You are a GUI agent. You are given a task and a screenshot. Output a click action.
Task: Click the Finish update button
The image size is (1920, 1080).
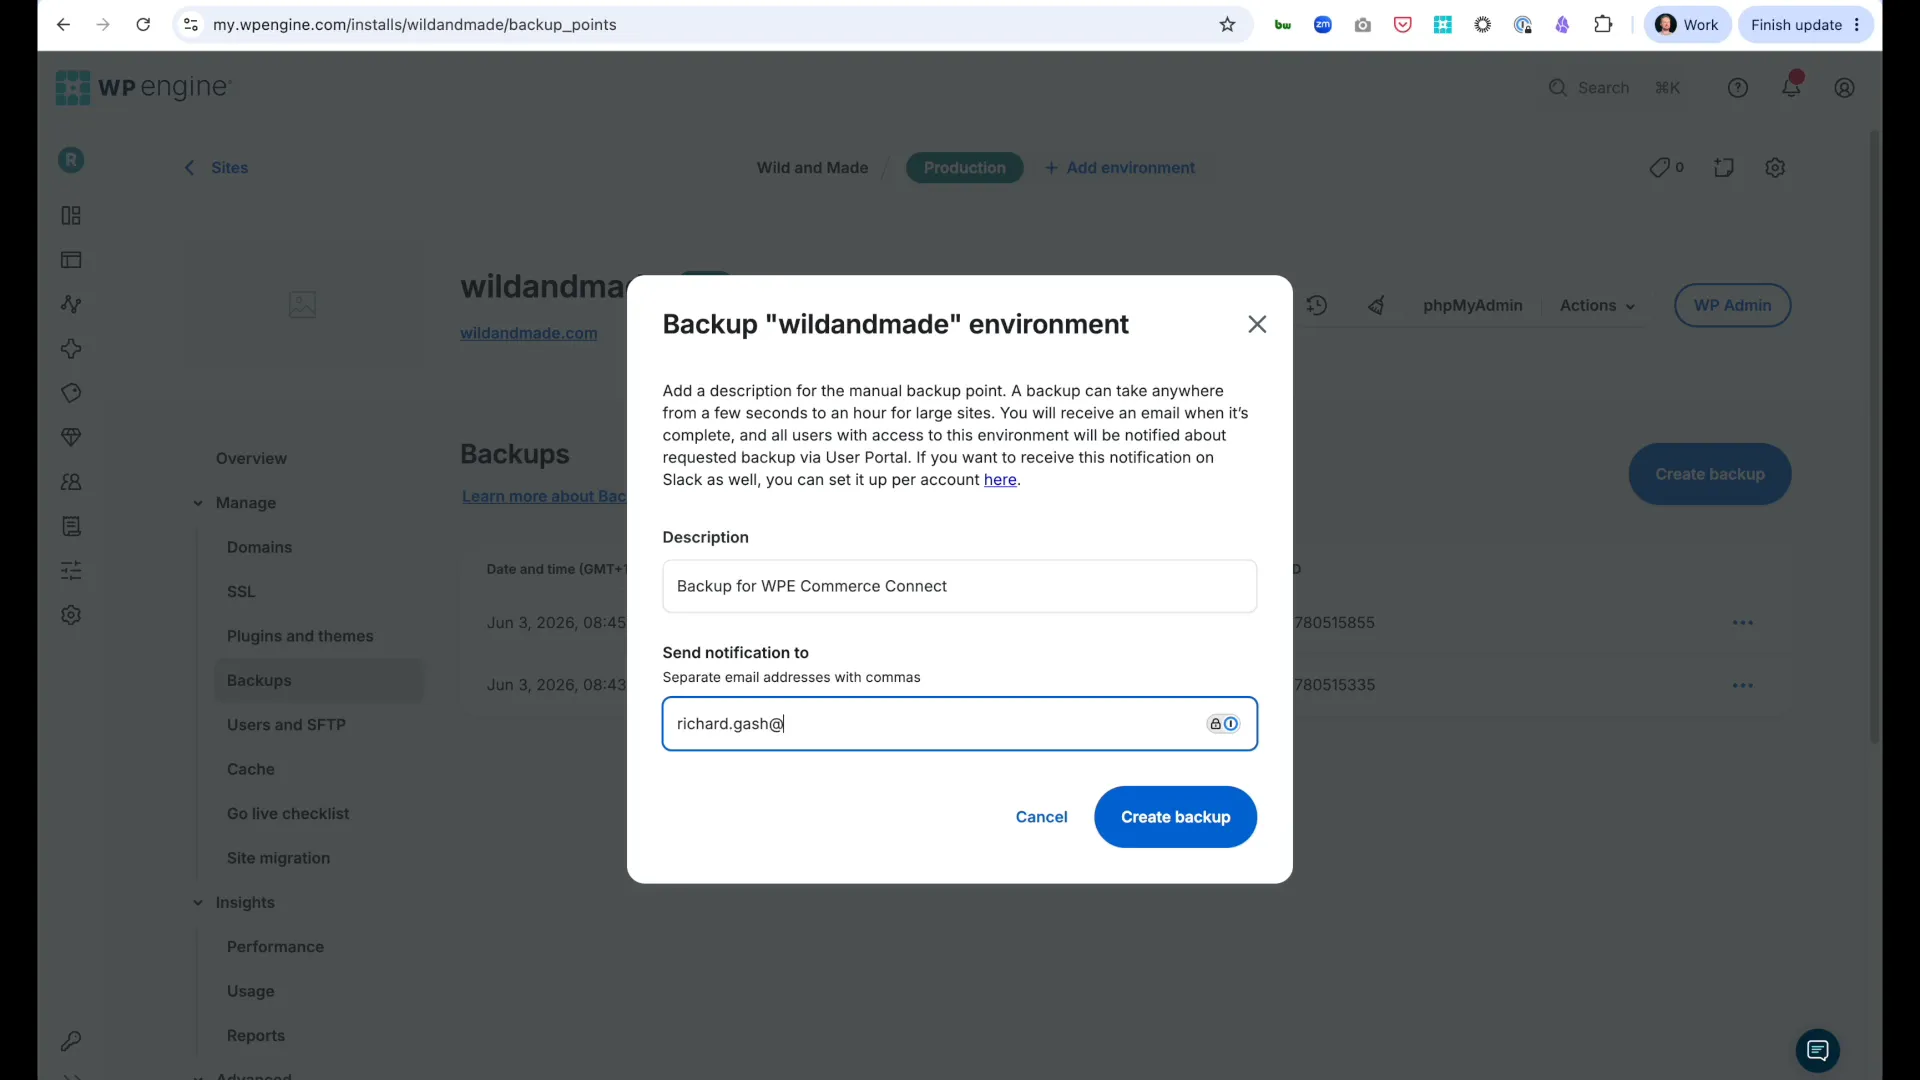point(1806,25)
